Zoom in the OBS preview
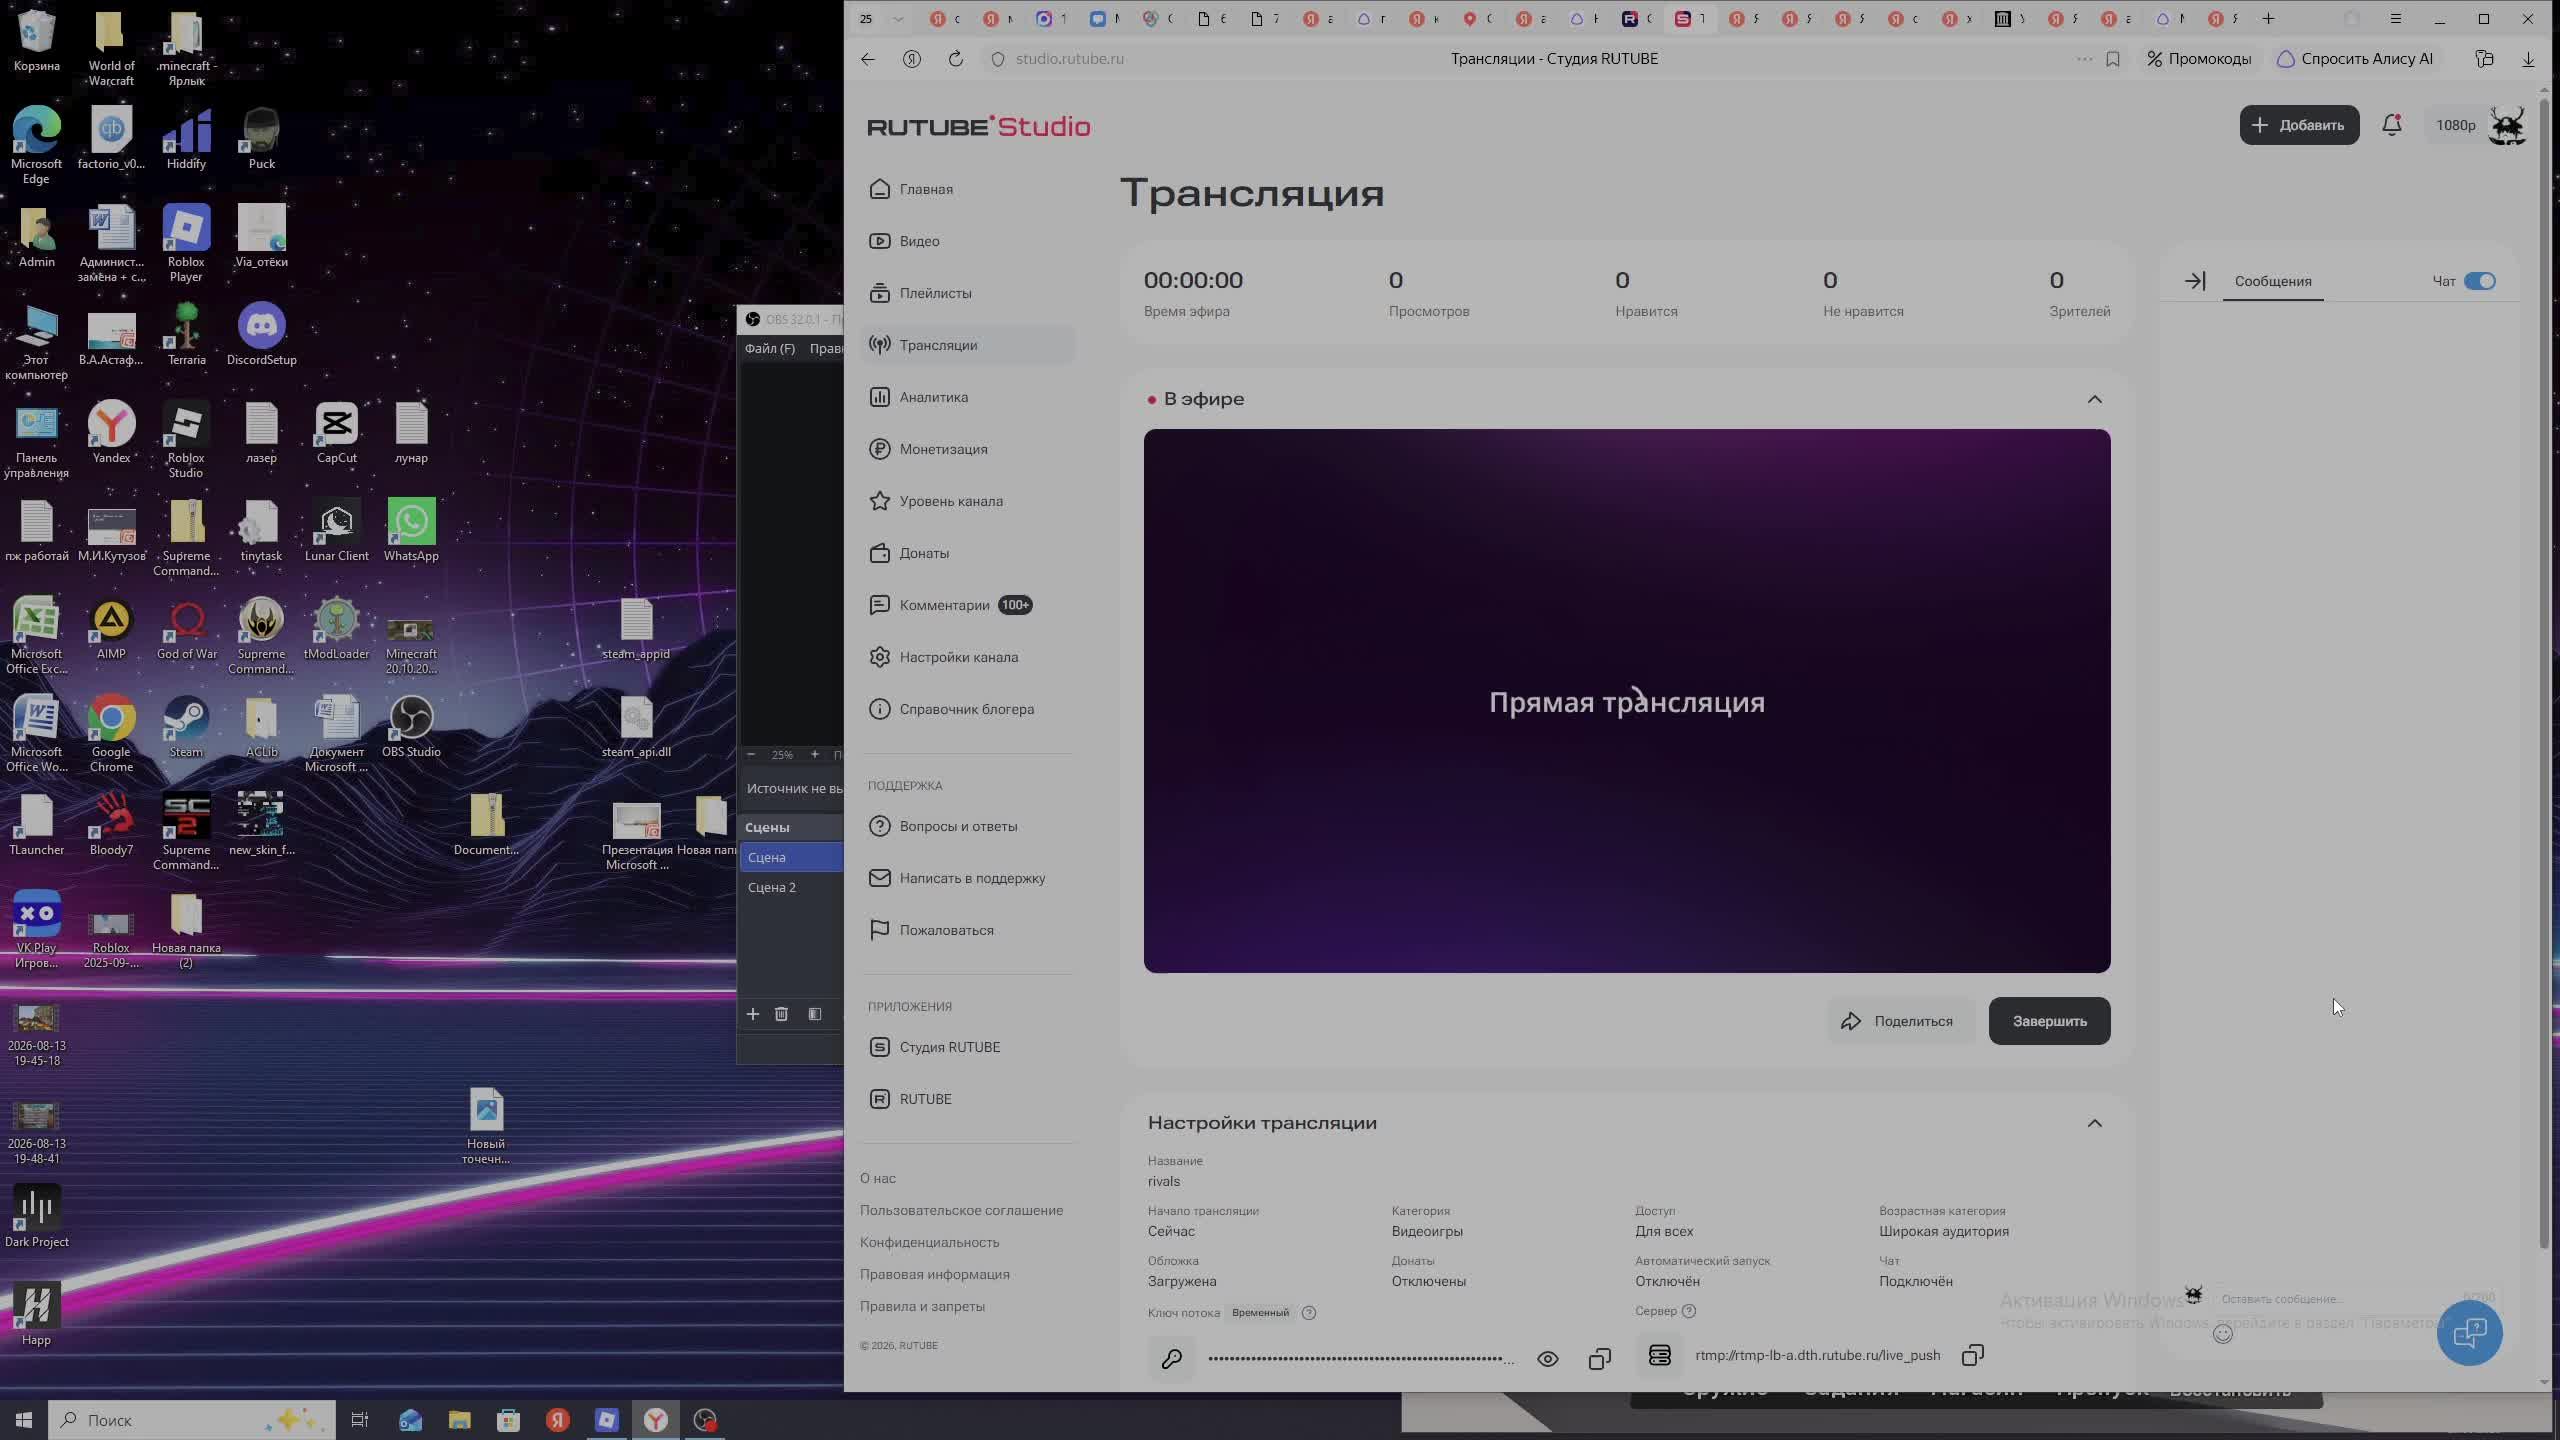2560x1440 pixels. point(814,755)
